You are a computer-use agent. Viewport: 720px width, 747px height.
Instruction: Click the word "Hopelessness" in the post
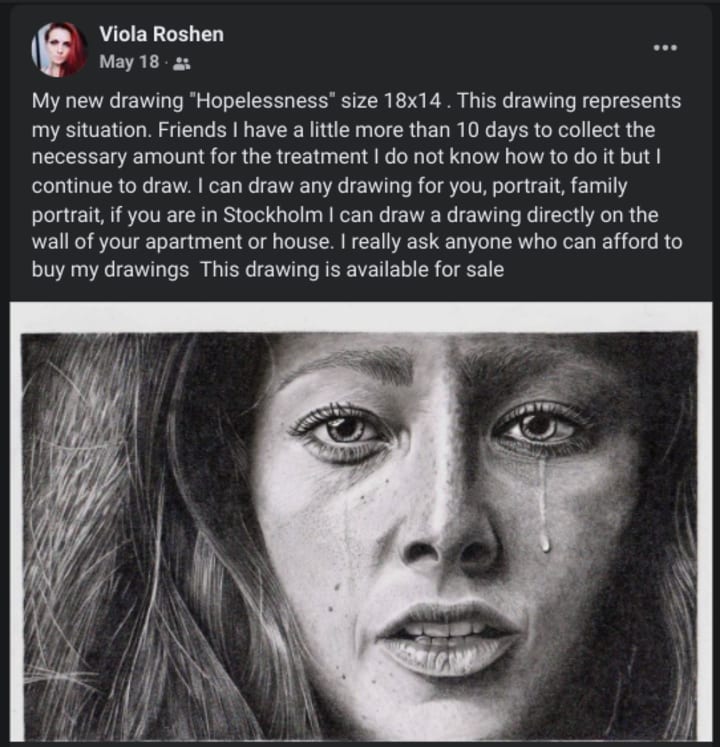260,101
